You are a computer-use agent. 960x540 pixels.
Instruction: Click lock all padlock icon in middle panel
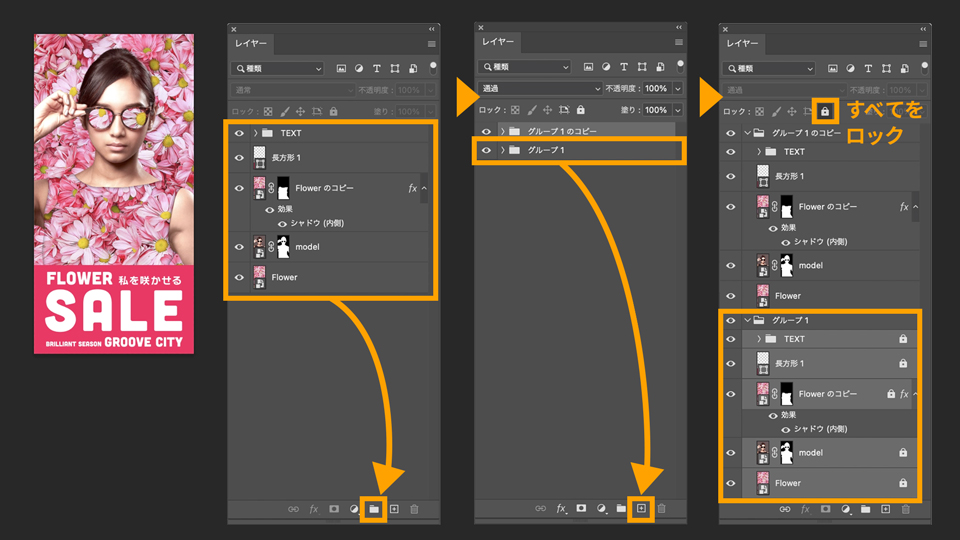tap(580, 110)
